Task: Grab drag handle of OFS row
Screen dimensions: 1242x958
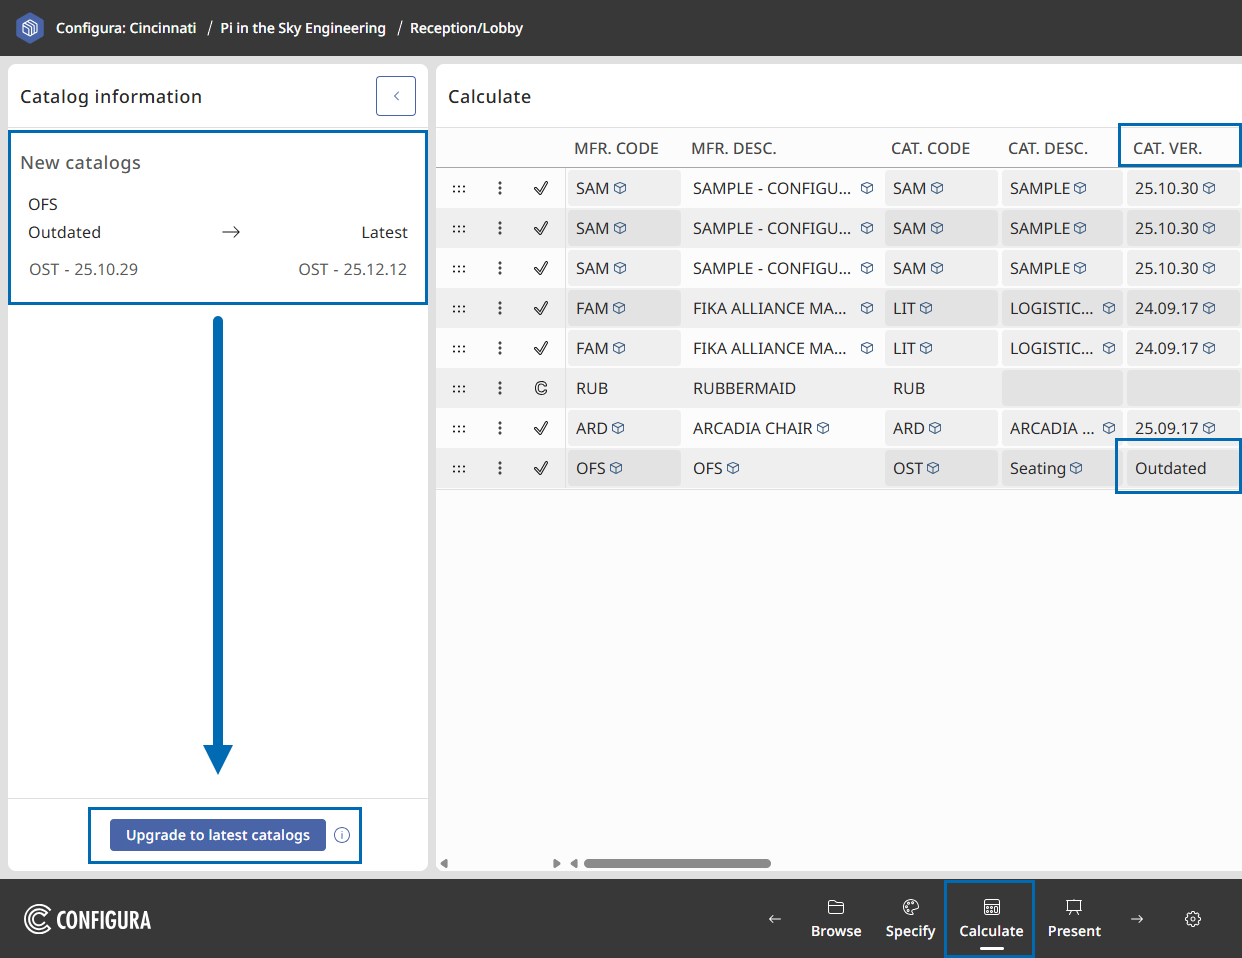Action: (x=459, y=468)
